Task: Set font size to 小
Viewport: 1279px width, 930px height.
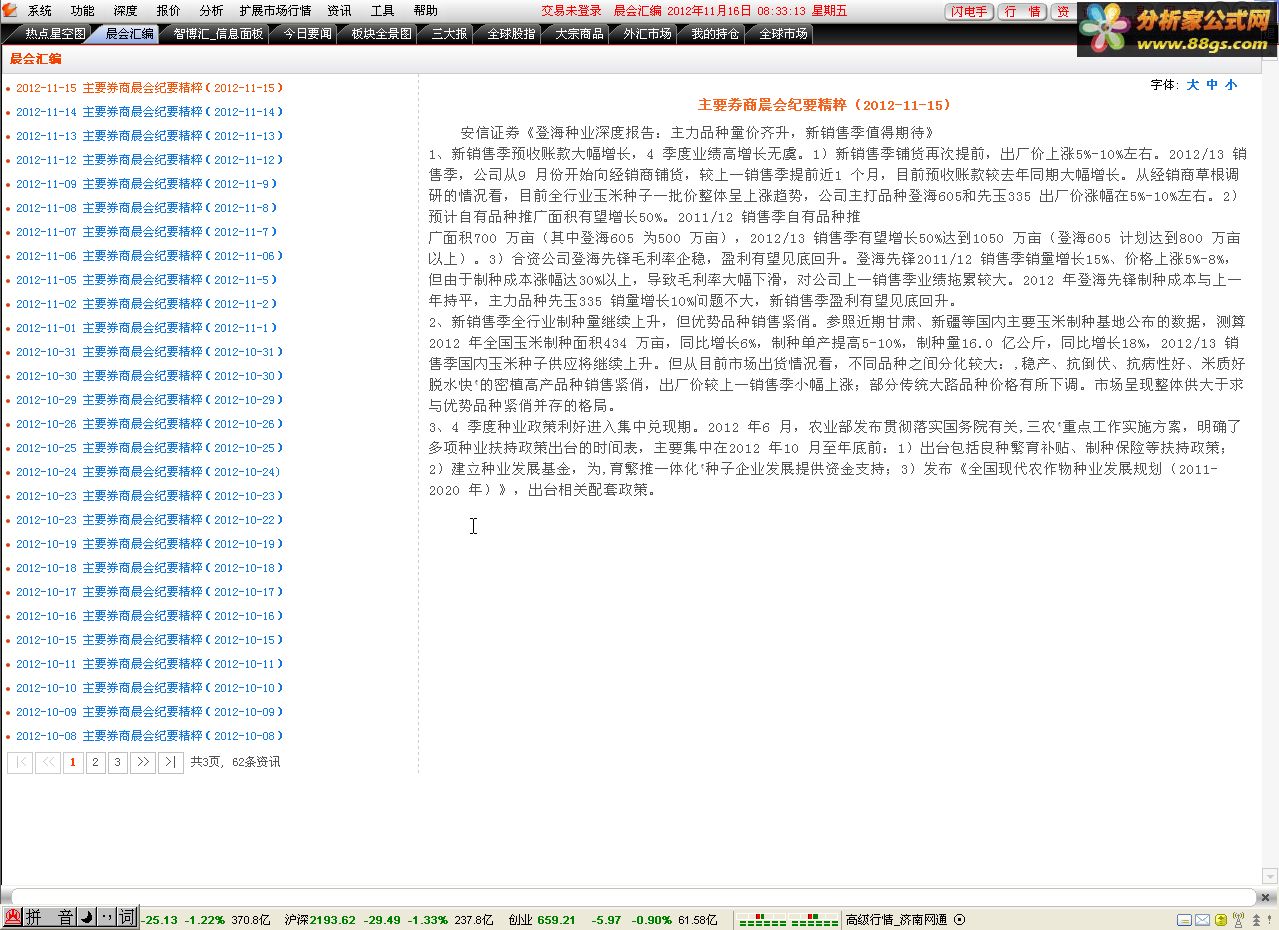Action: (x=1231, y=85)
